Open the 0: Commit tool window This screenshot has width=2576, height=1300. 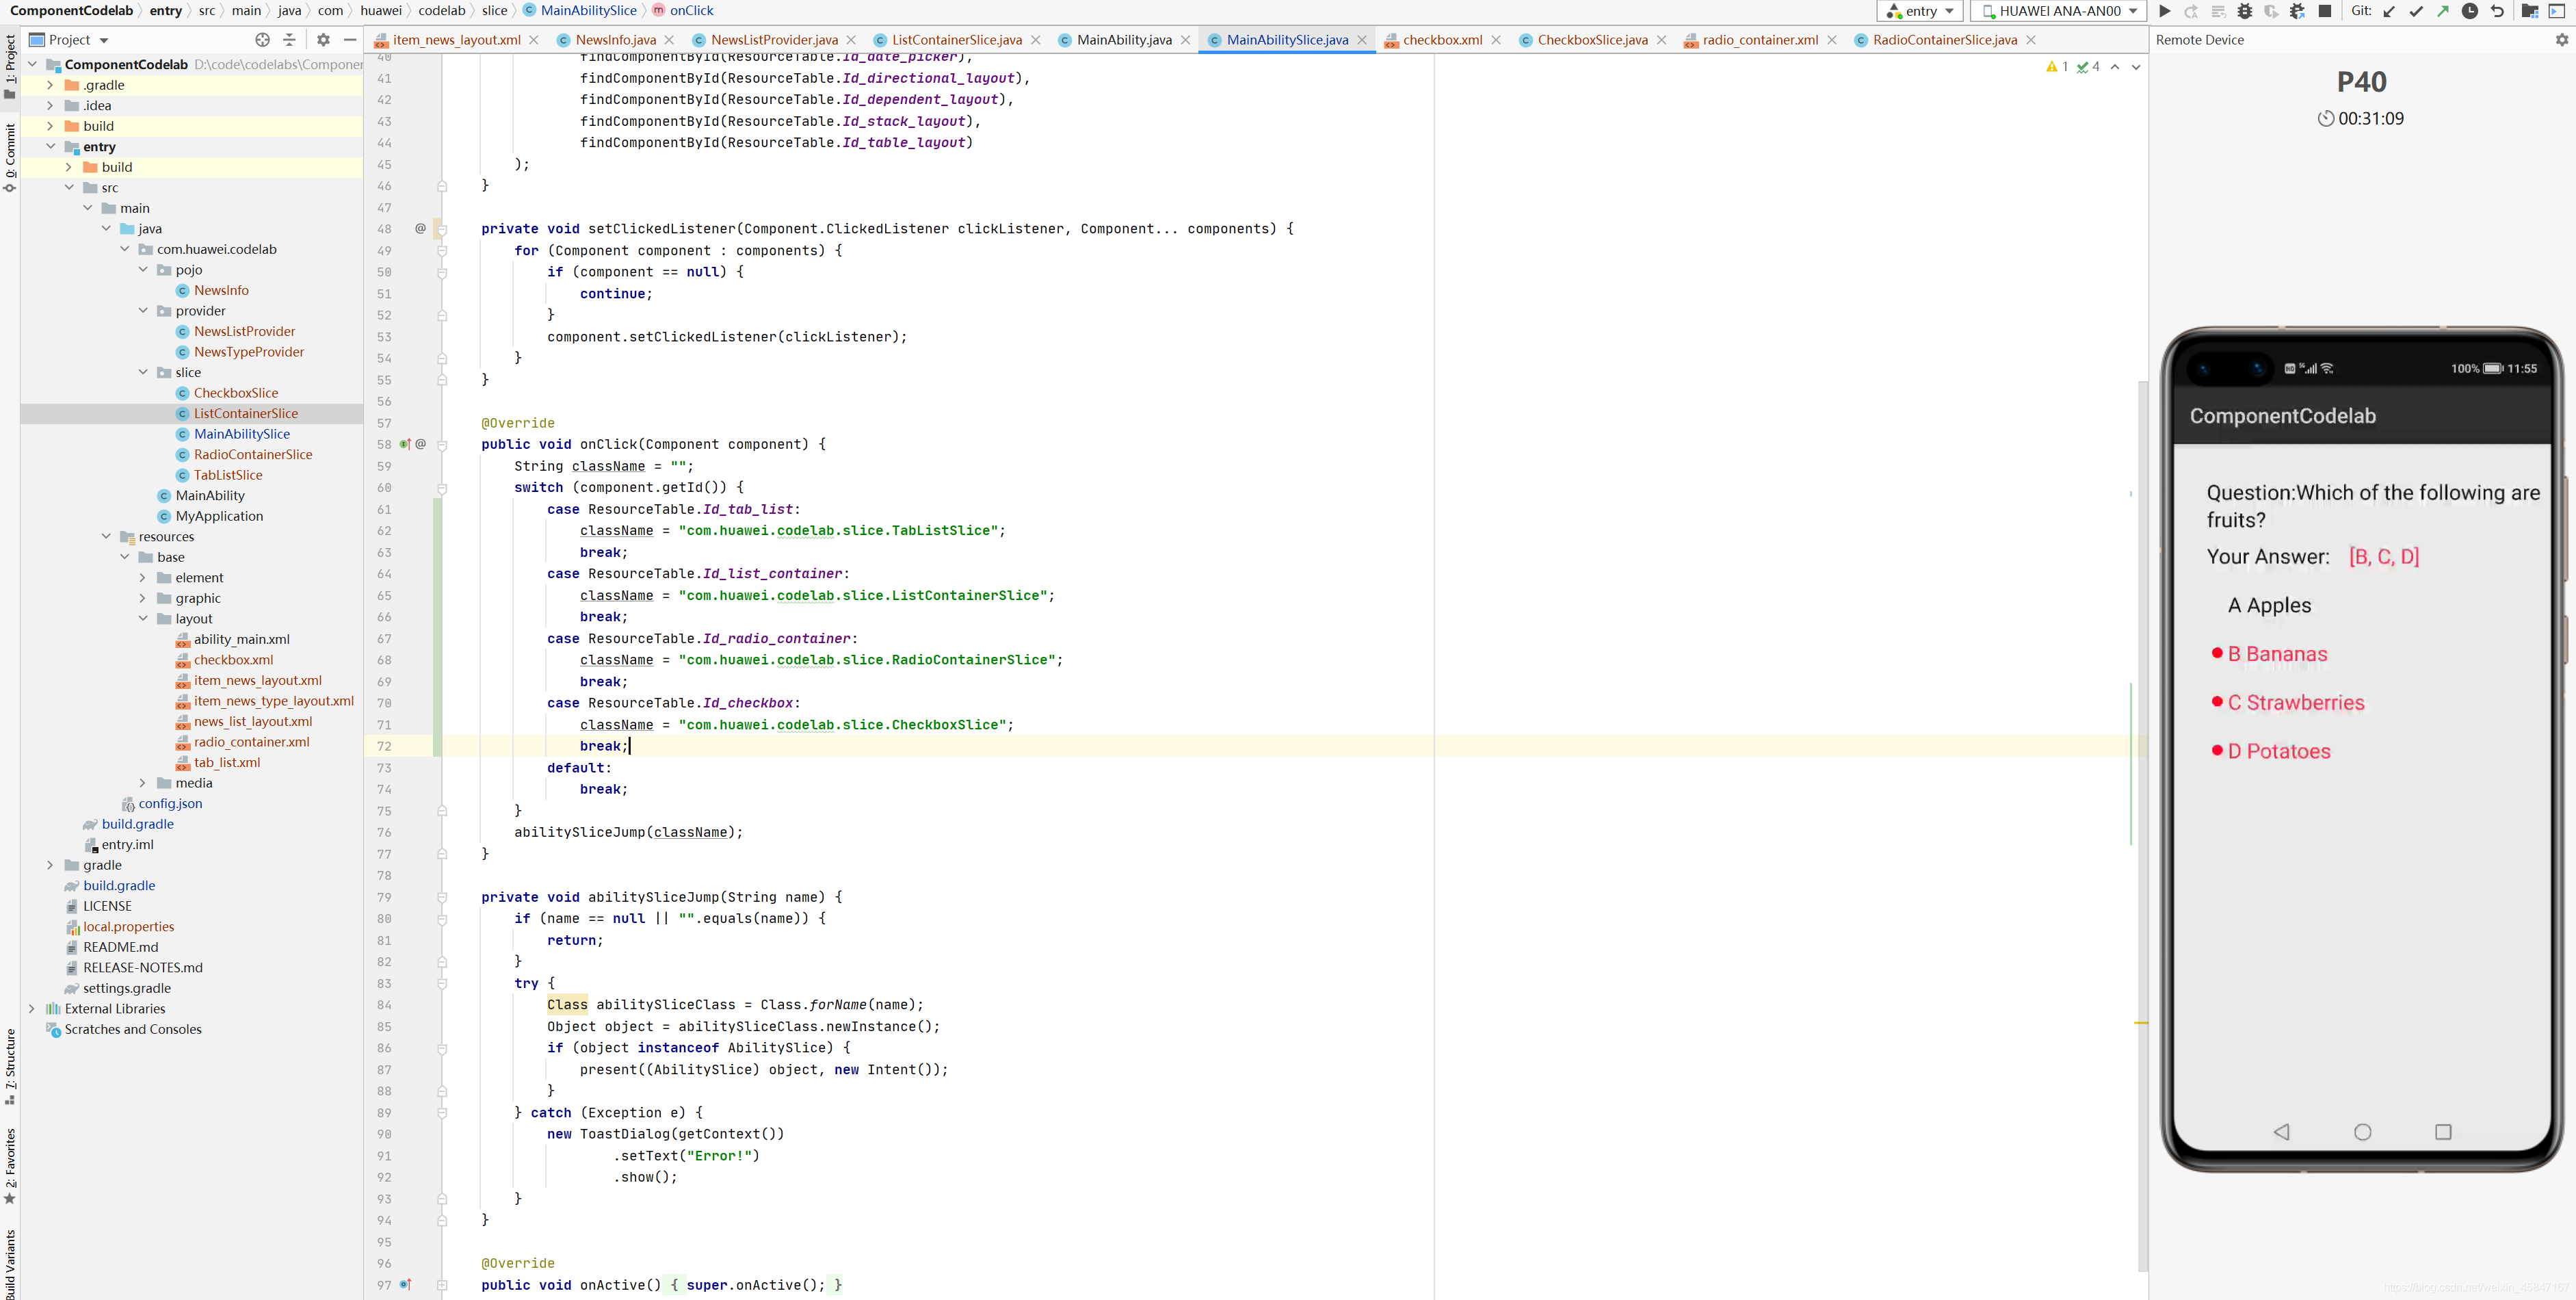pyautogui.click(x=10, y=157)
